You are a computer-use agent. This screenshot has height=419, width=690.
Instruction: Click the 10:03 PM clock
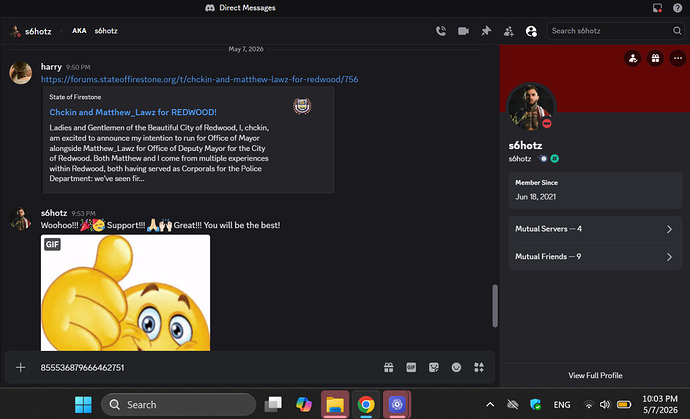(660, 399)
